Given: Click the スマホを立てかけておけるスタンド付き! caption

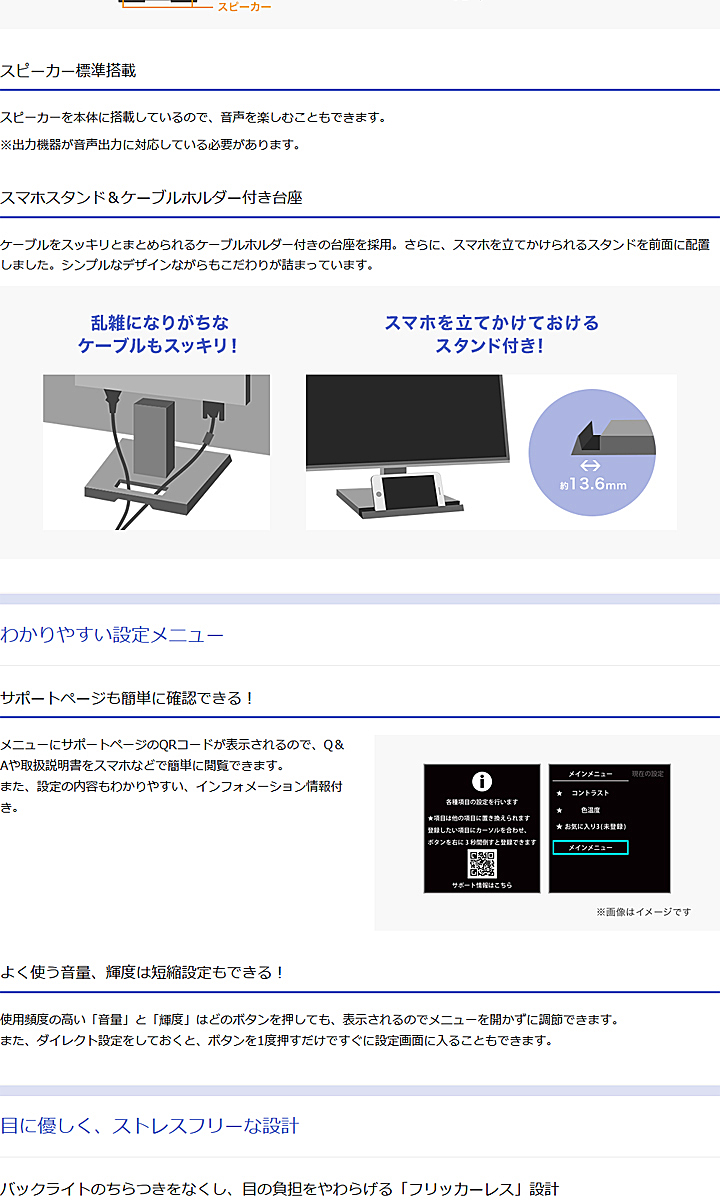Looking at the screenshot, I should 491,334.
